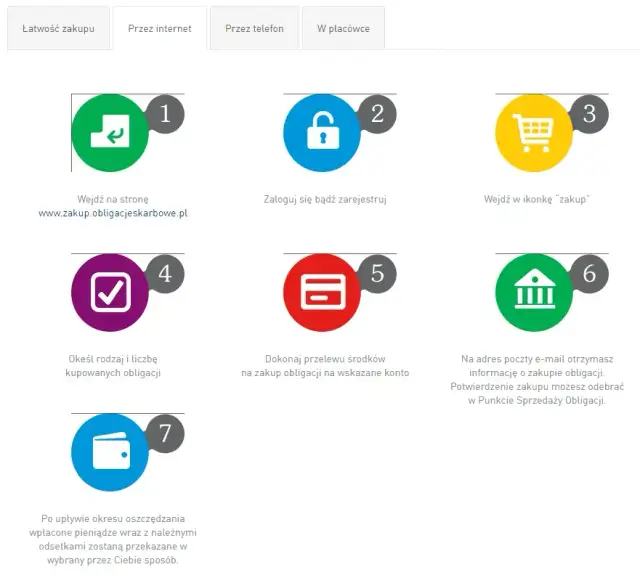The height and width of the screenshot is (583, 640).
Task: Click the gray number 1 badge
Action: pyautogui.click(x=165, y=114)
